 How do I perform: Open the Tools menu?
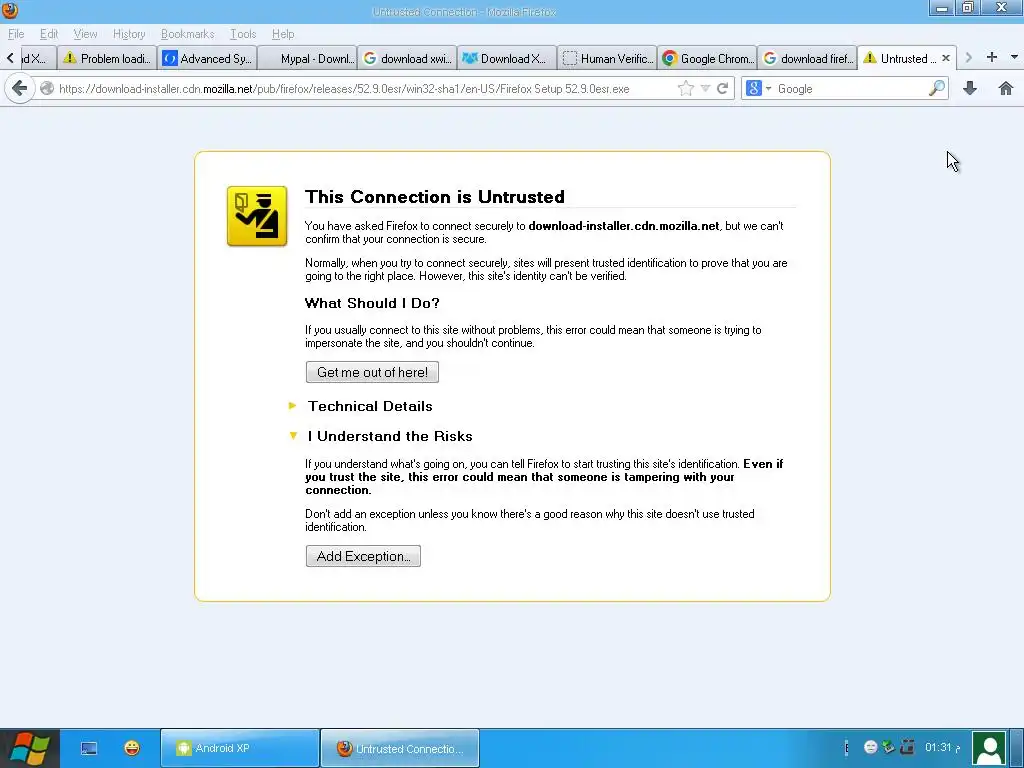click(x=243, y=34)
